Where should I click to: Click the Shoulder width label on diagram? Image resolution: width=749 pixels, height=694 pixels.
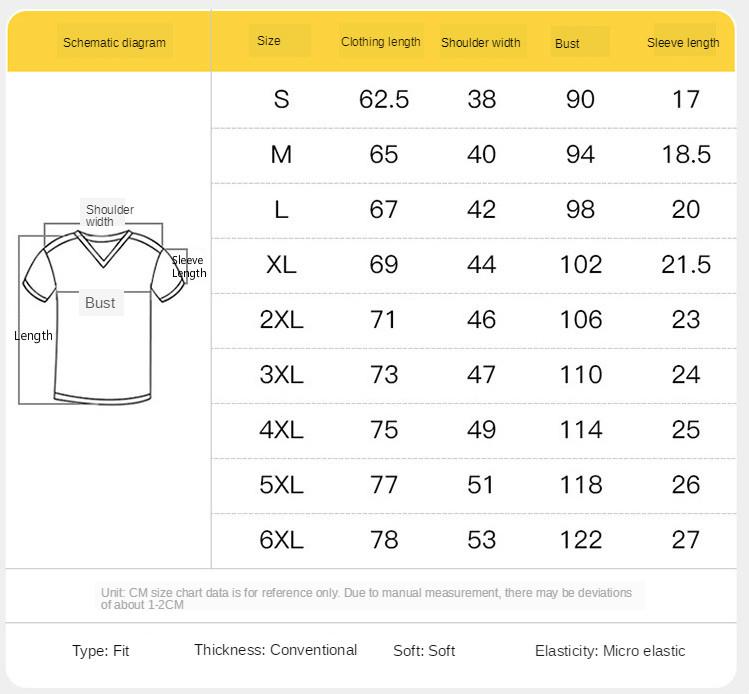click(x=109, y=215)
